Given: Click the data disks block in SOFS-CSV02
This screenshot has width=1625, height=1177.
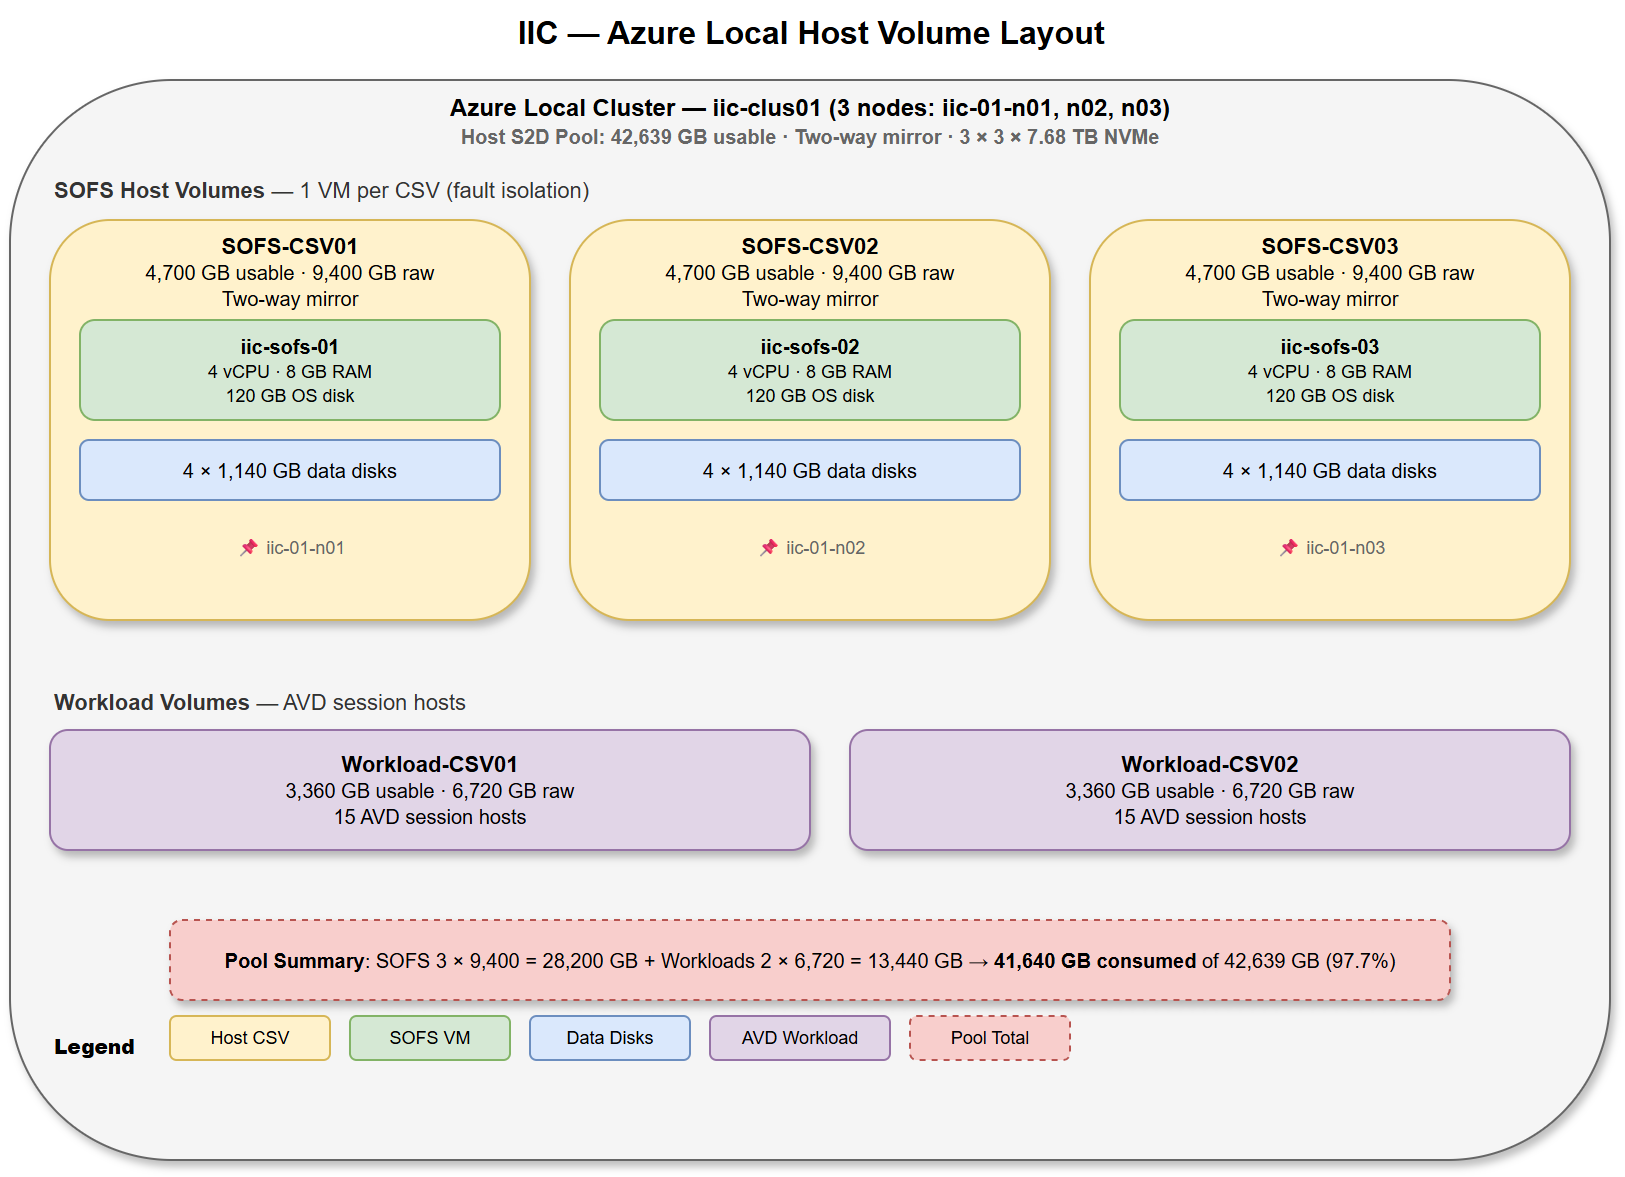Looking at the screenshot, I should pos(809,470).
